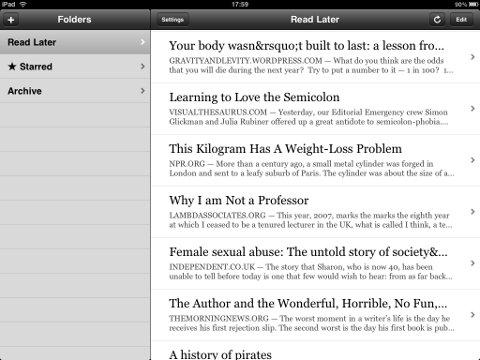
Task: Click chevron on Archive folder row
Action: tap(143, 91)
